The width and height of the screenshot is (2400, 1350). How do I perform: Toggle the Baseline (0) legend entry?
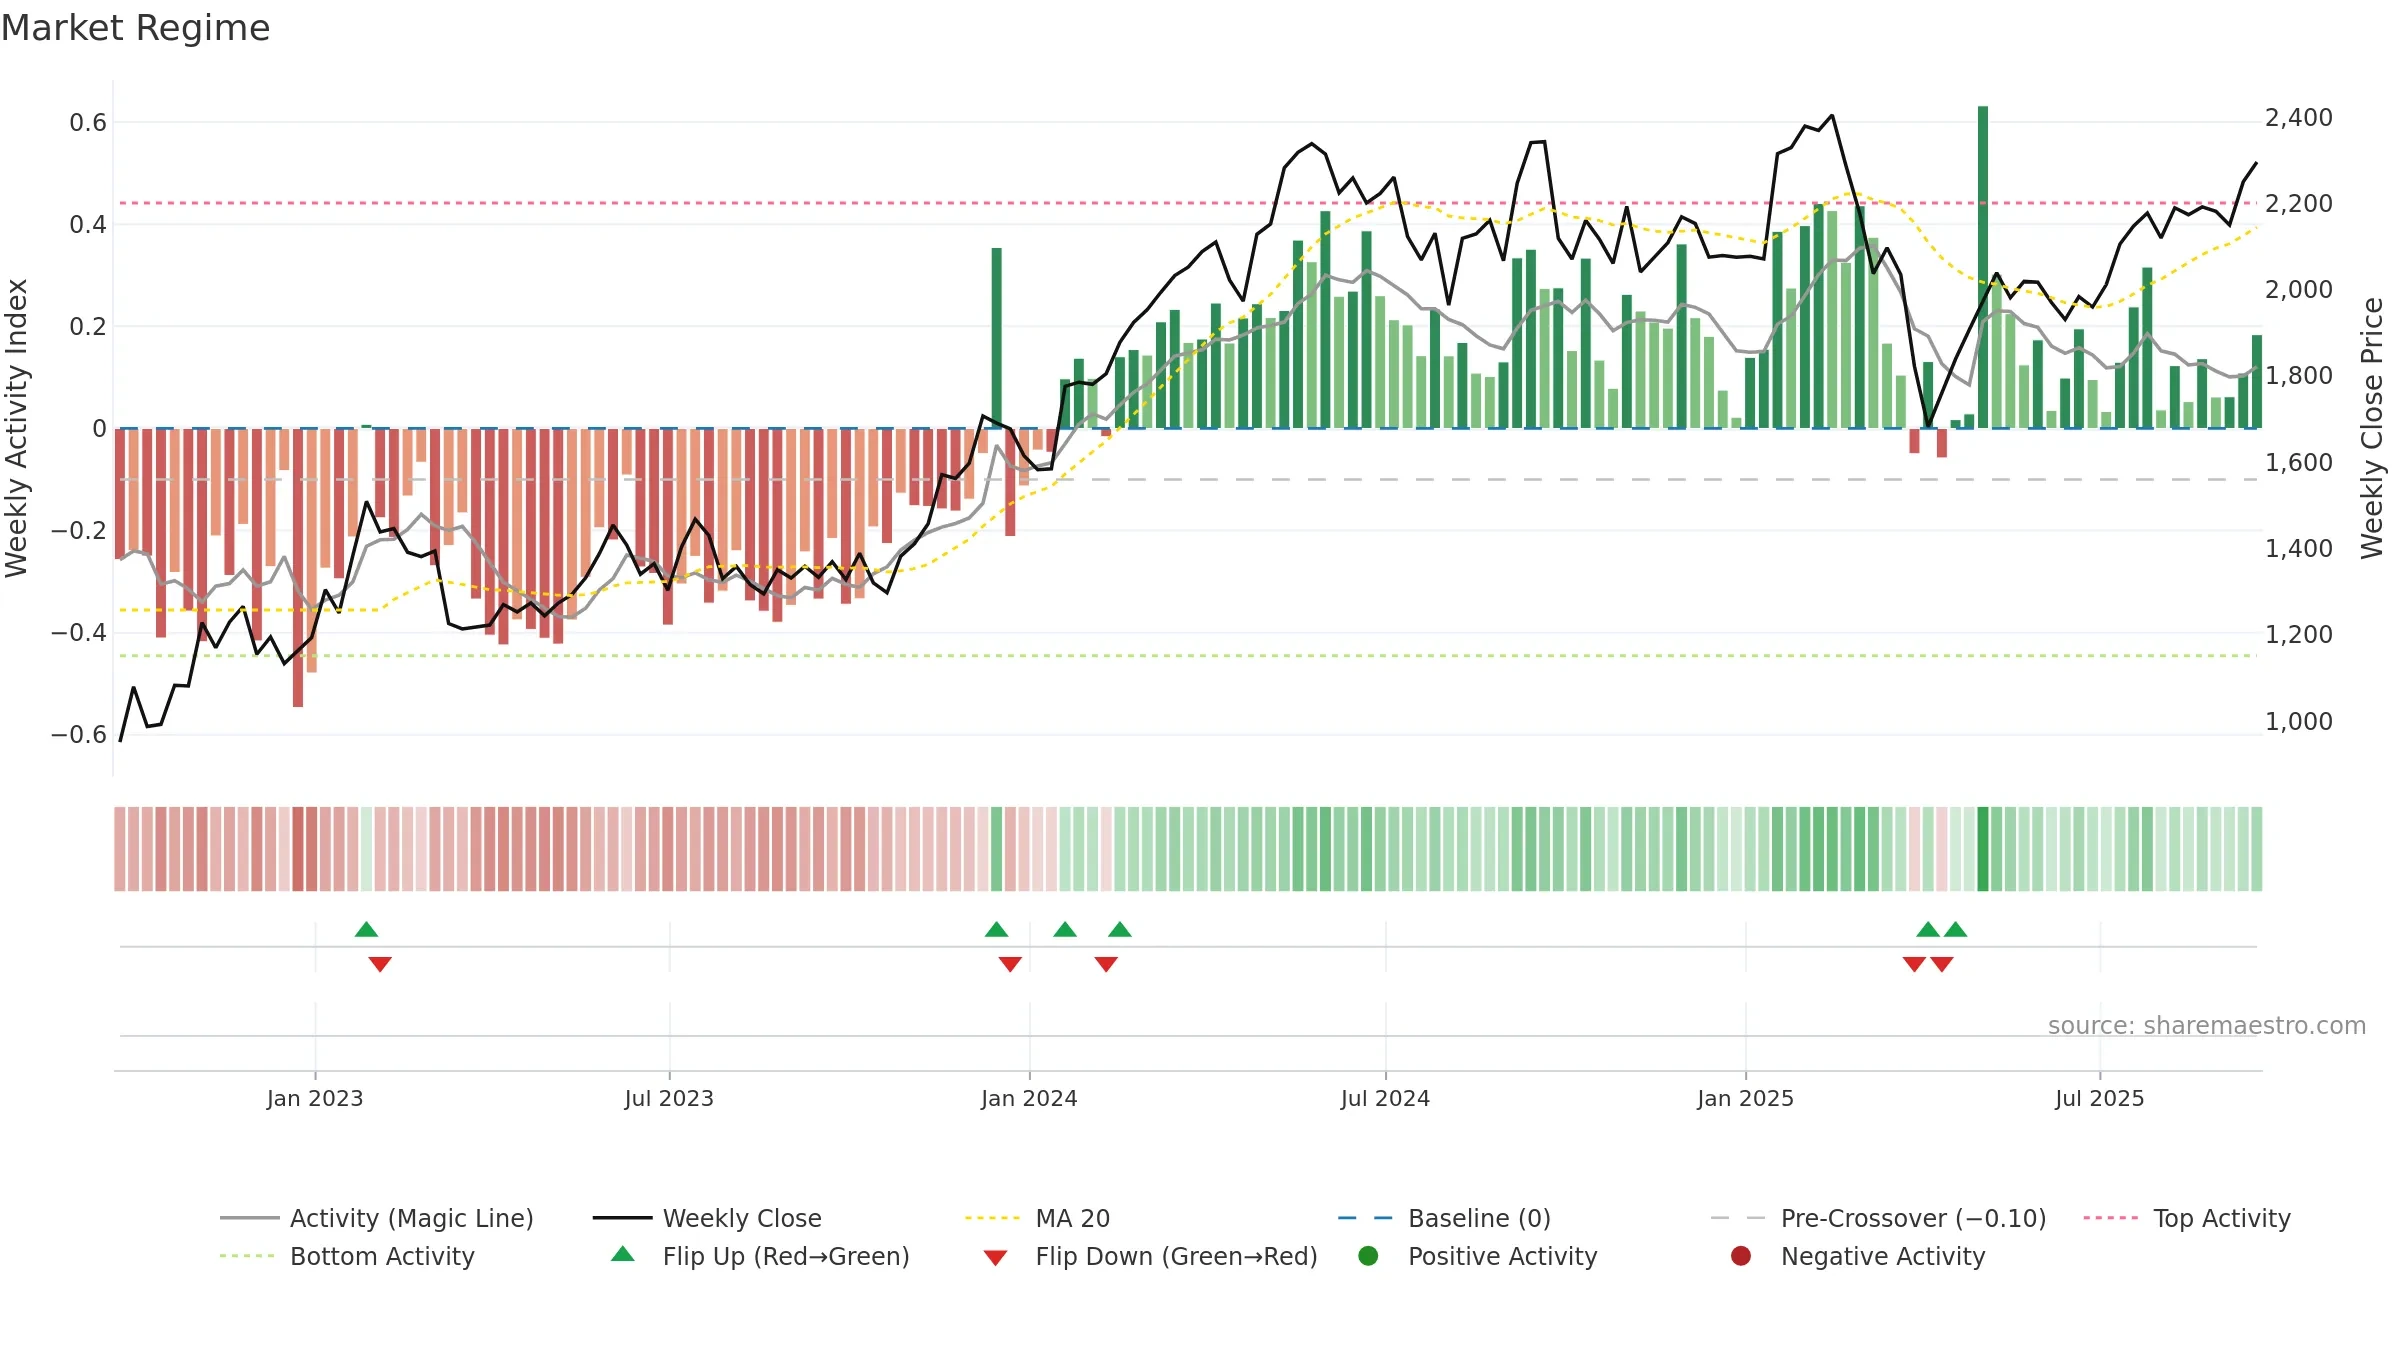pos(1444,1218)
